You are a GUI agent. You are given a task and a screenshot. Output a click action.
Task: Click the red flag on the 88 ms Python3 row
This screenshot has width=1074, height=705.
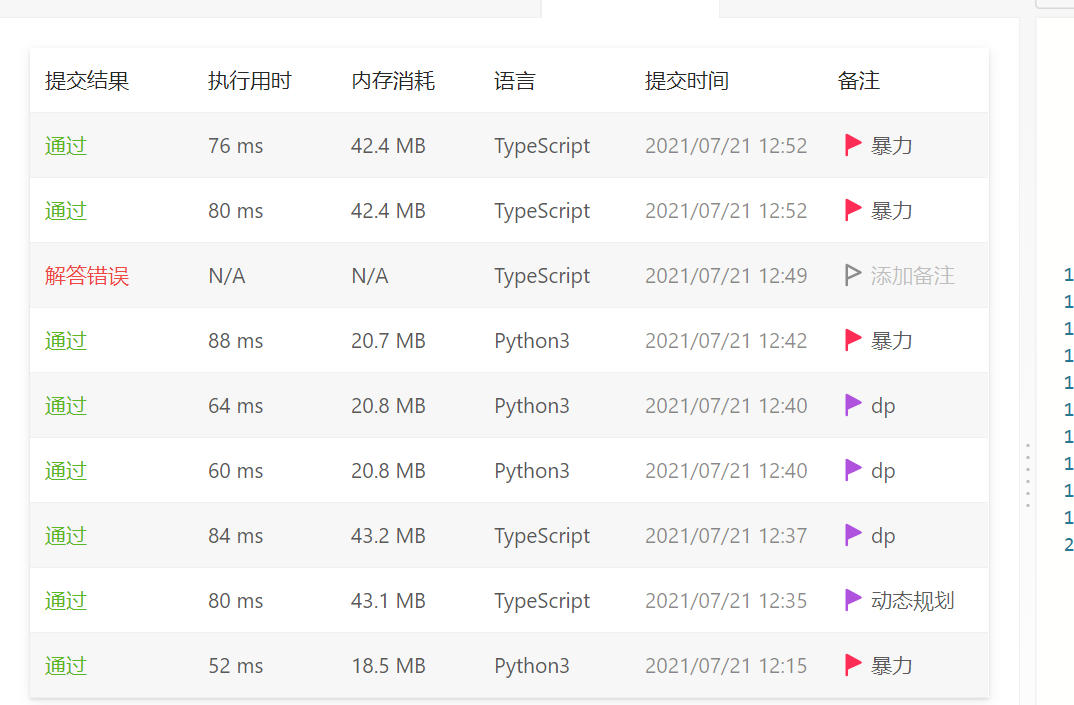(x=853, y=340)
